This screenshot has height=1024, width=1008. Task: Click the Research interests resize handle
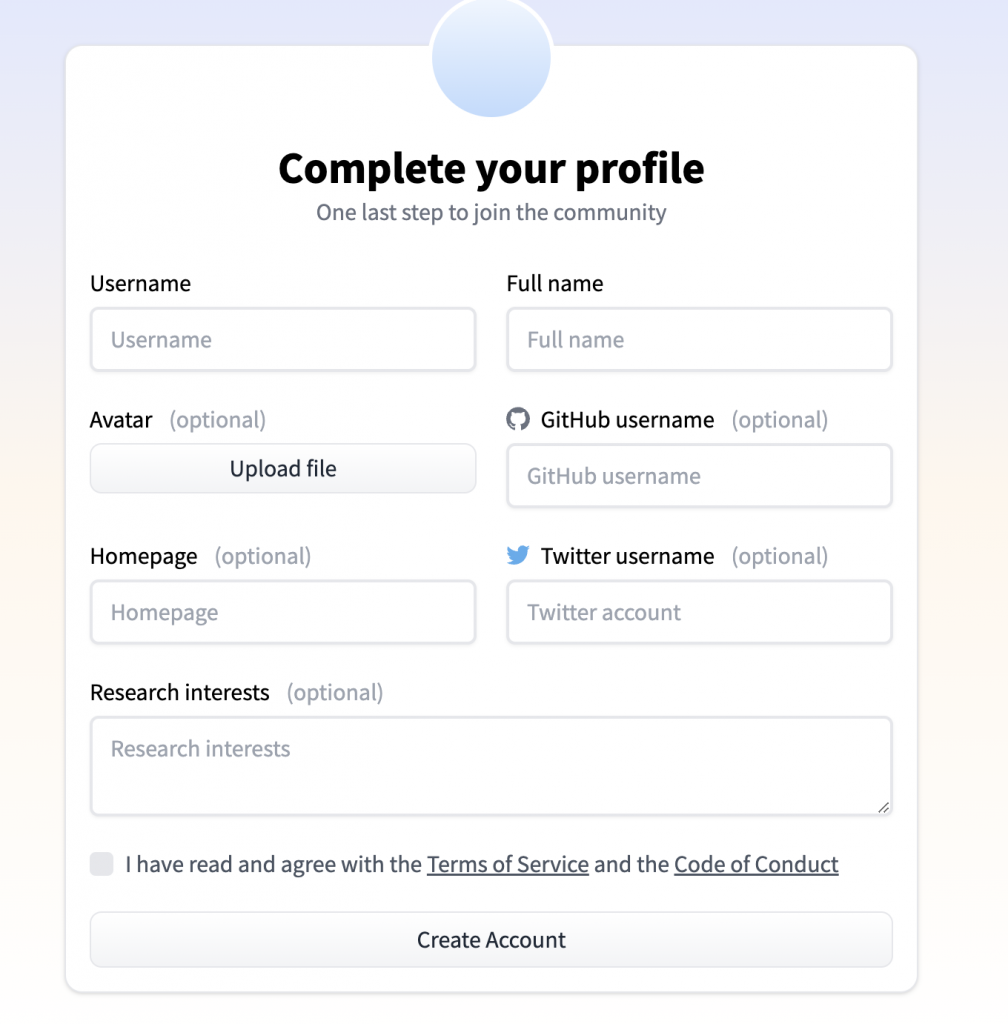883,807
